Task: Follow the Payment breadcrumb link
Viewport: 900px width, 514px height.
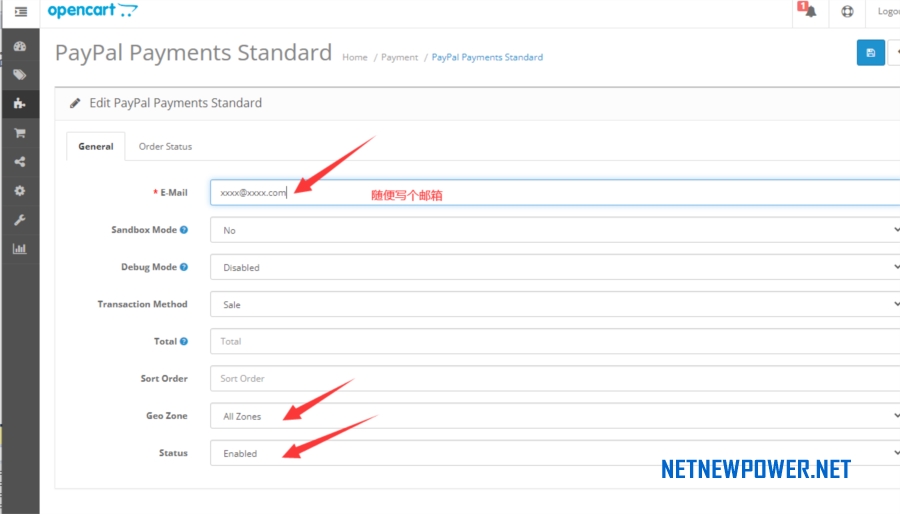Action: 399,57
